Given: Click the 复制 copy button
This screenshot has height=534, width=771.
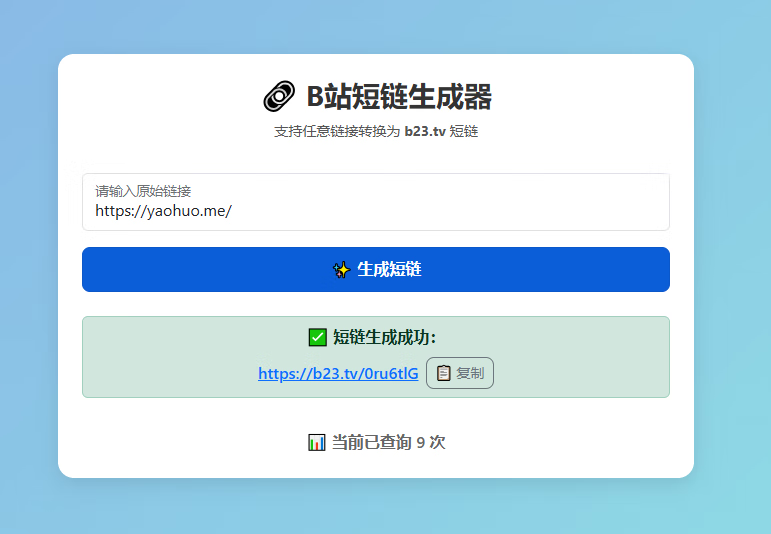Looking at the screenshot, I should click(460, 373).
